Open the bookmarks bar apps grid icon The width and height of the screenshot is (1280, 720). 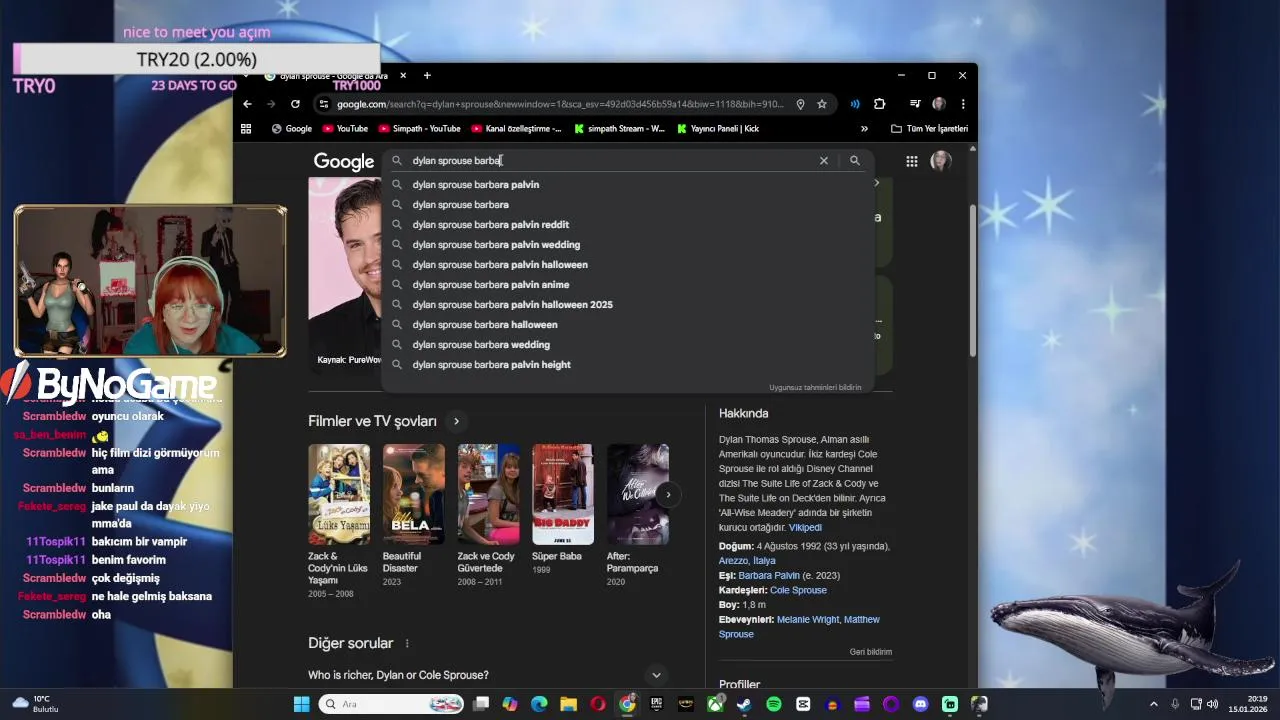[246, 128]
